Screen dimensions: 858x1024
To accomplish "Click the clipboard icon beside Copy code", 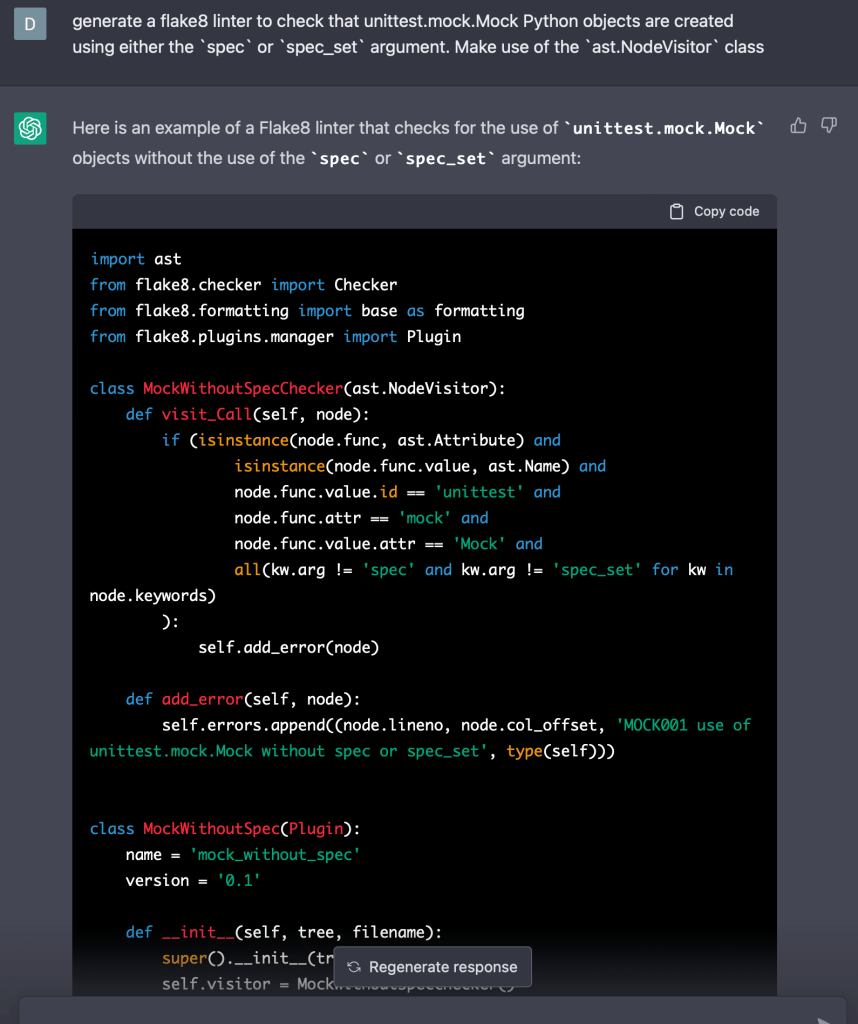I will pos(677,211).
